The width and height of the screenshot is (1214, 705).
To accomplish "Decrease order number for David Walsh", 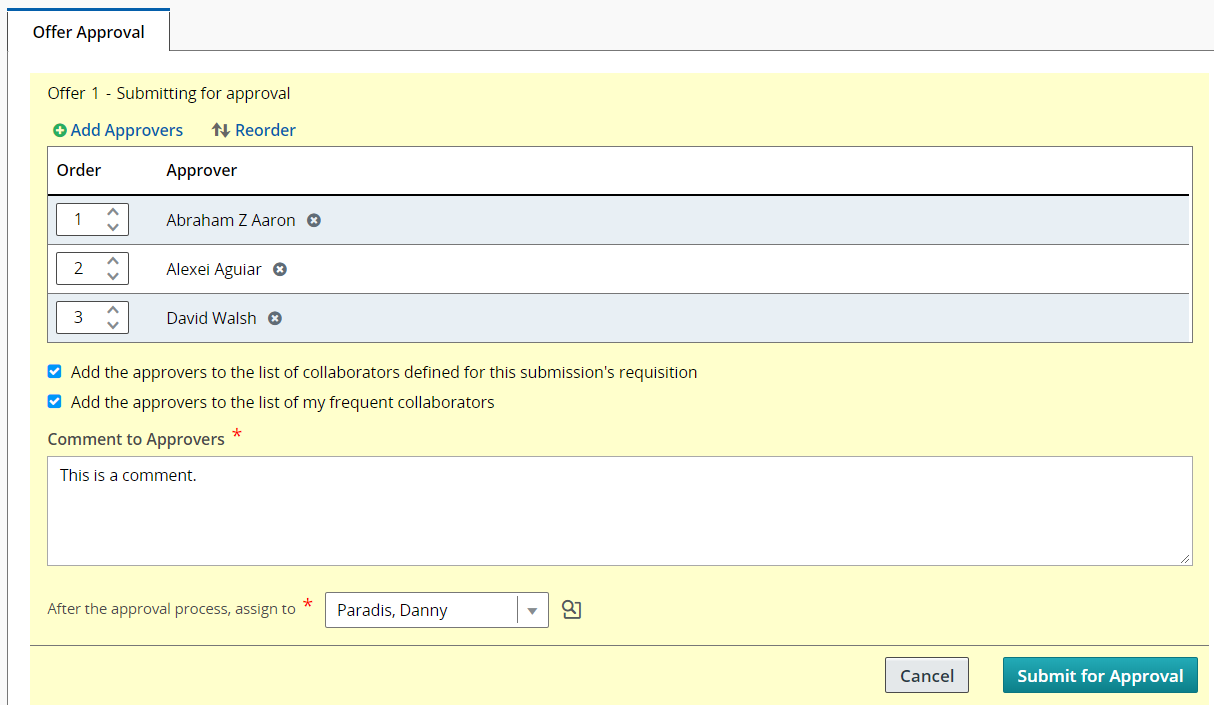I will pos(113,325).
